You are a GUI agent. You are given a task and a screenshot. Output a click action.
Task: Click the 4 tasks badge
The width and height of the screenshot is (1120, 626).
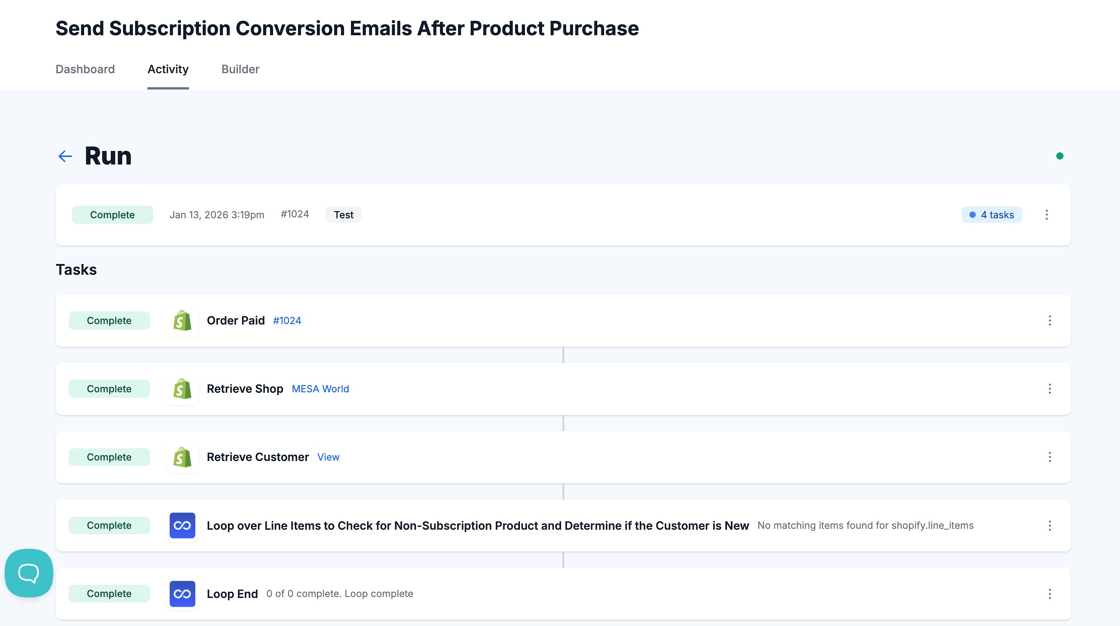tap(991, 215)
